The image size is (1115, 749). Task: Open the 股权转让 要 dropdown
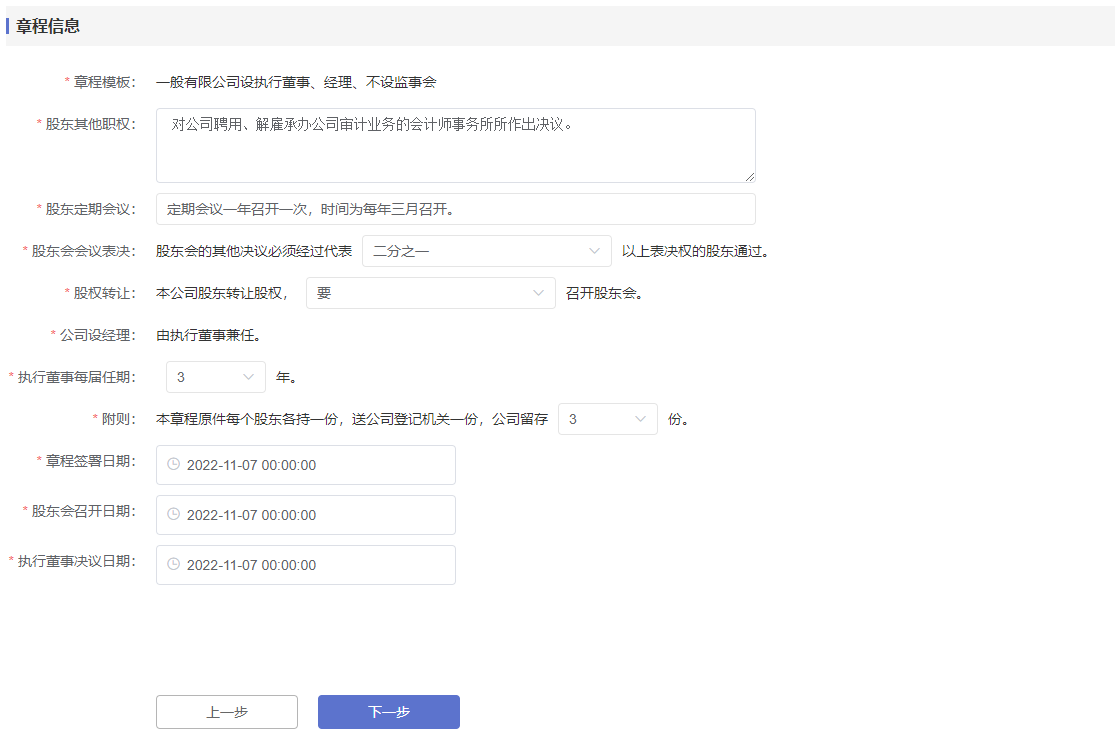[430, 293]
